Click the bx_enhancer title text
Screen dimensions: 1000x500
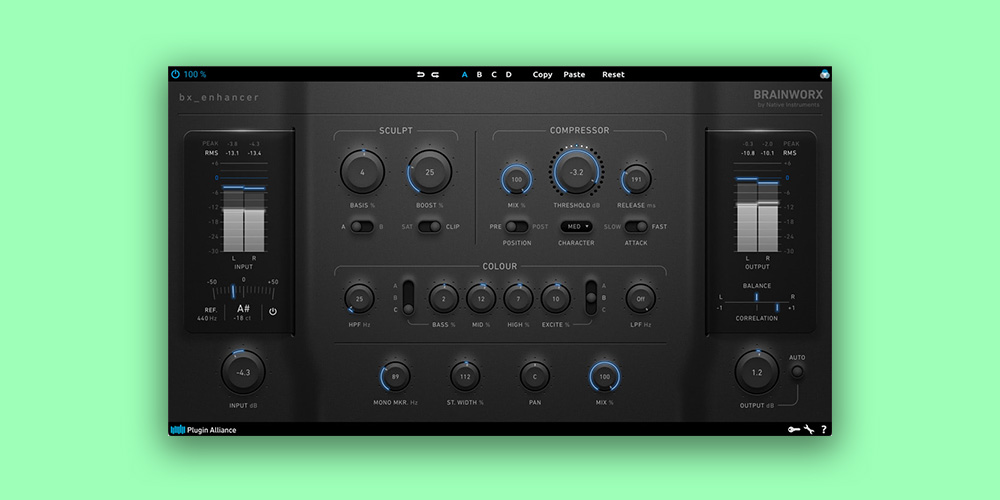coord(219,98)
